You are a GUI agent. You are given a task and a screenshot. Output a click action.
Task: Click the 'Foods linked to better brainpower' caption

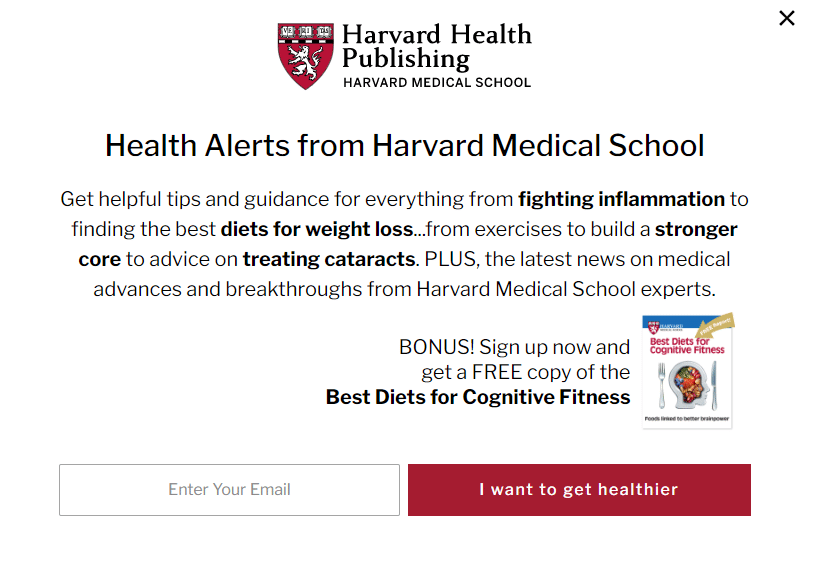click(x=686, y=418)
